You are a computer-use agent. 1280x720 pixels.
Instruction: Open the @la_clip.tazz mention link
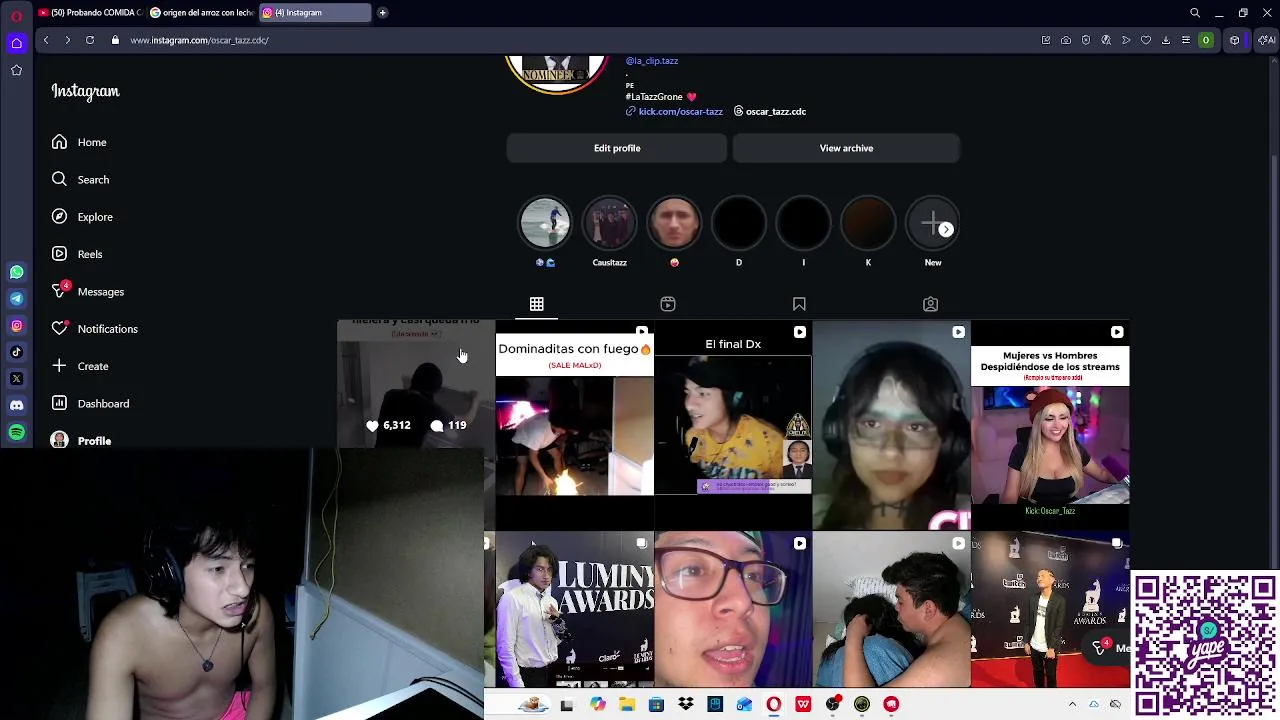(652, 61)
